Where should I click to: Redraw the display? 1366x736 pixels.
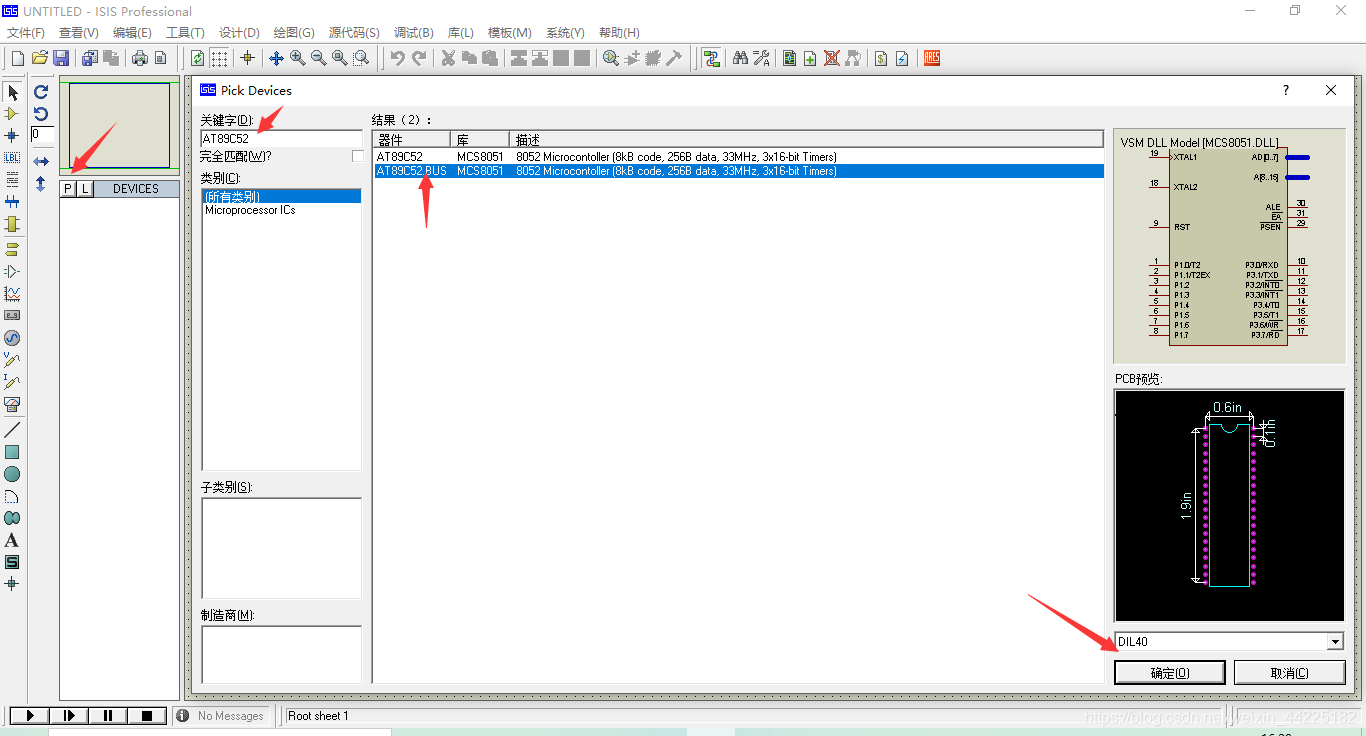[x=197, y=58]
